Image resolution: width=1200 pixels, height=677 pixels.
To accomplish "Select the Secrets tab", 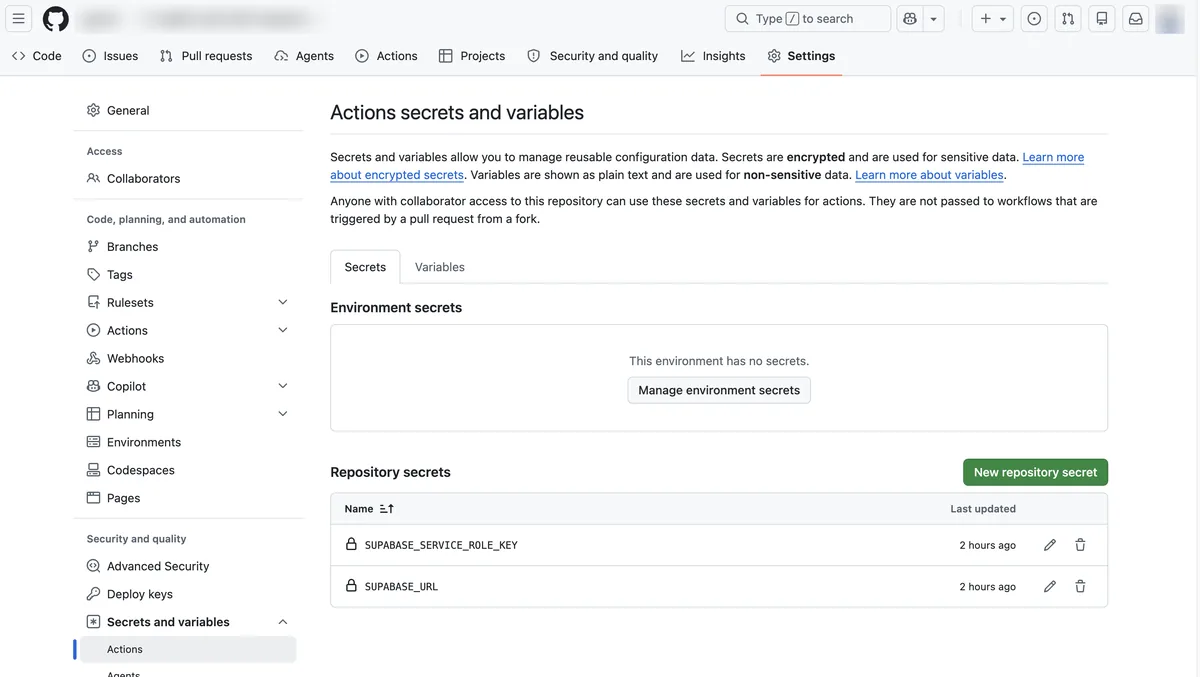I will (365, 267).
